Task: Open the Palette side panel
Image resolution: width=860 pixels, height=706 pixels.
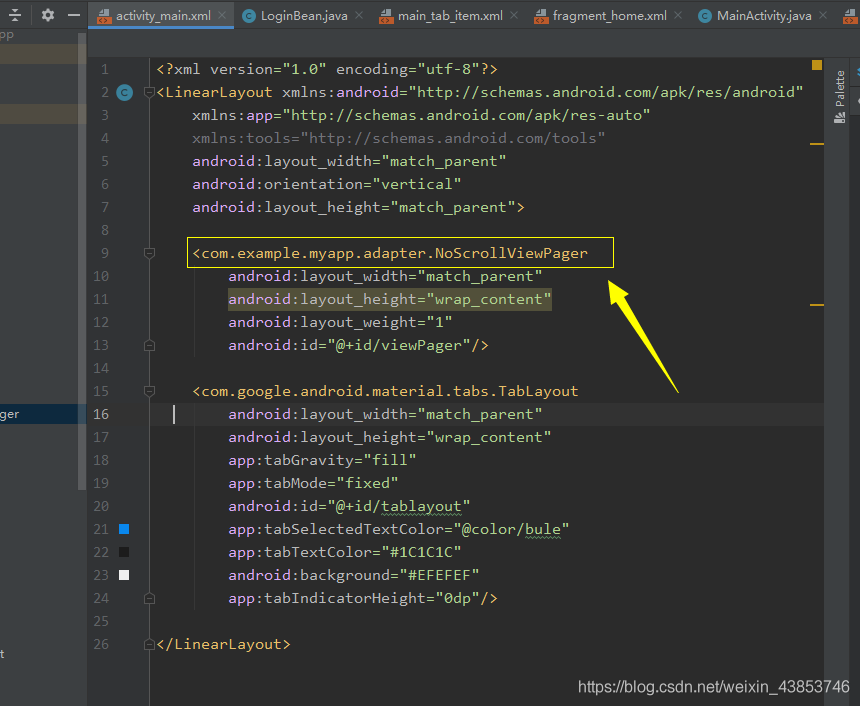Action: (840, 97)
